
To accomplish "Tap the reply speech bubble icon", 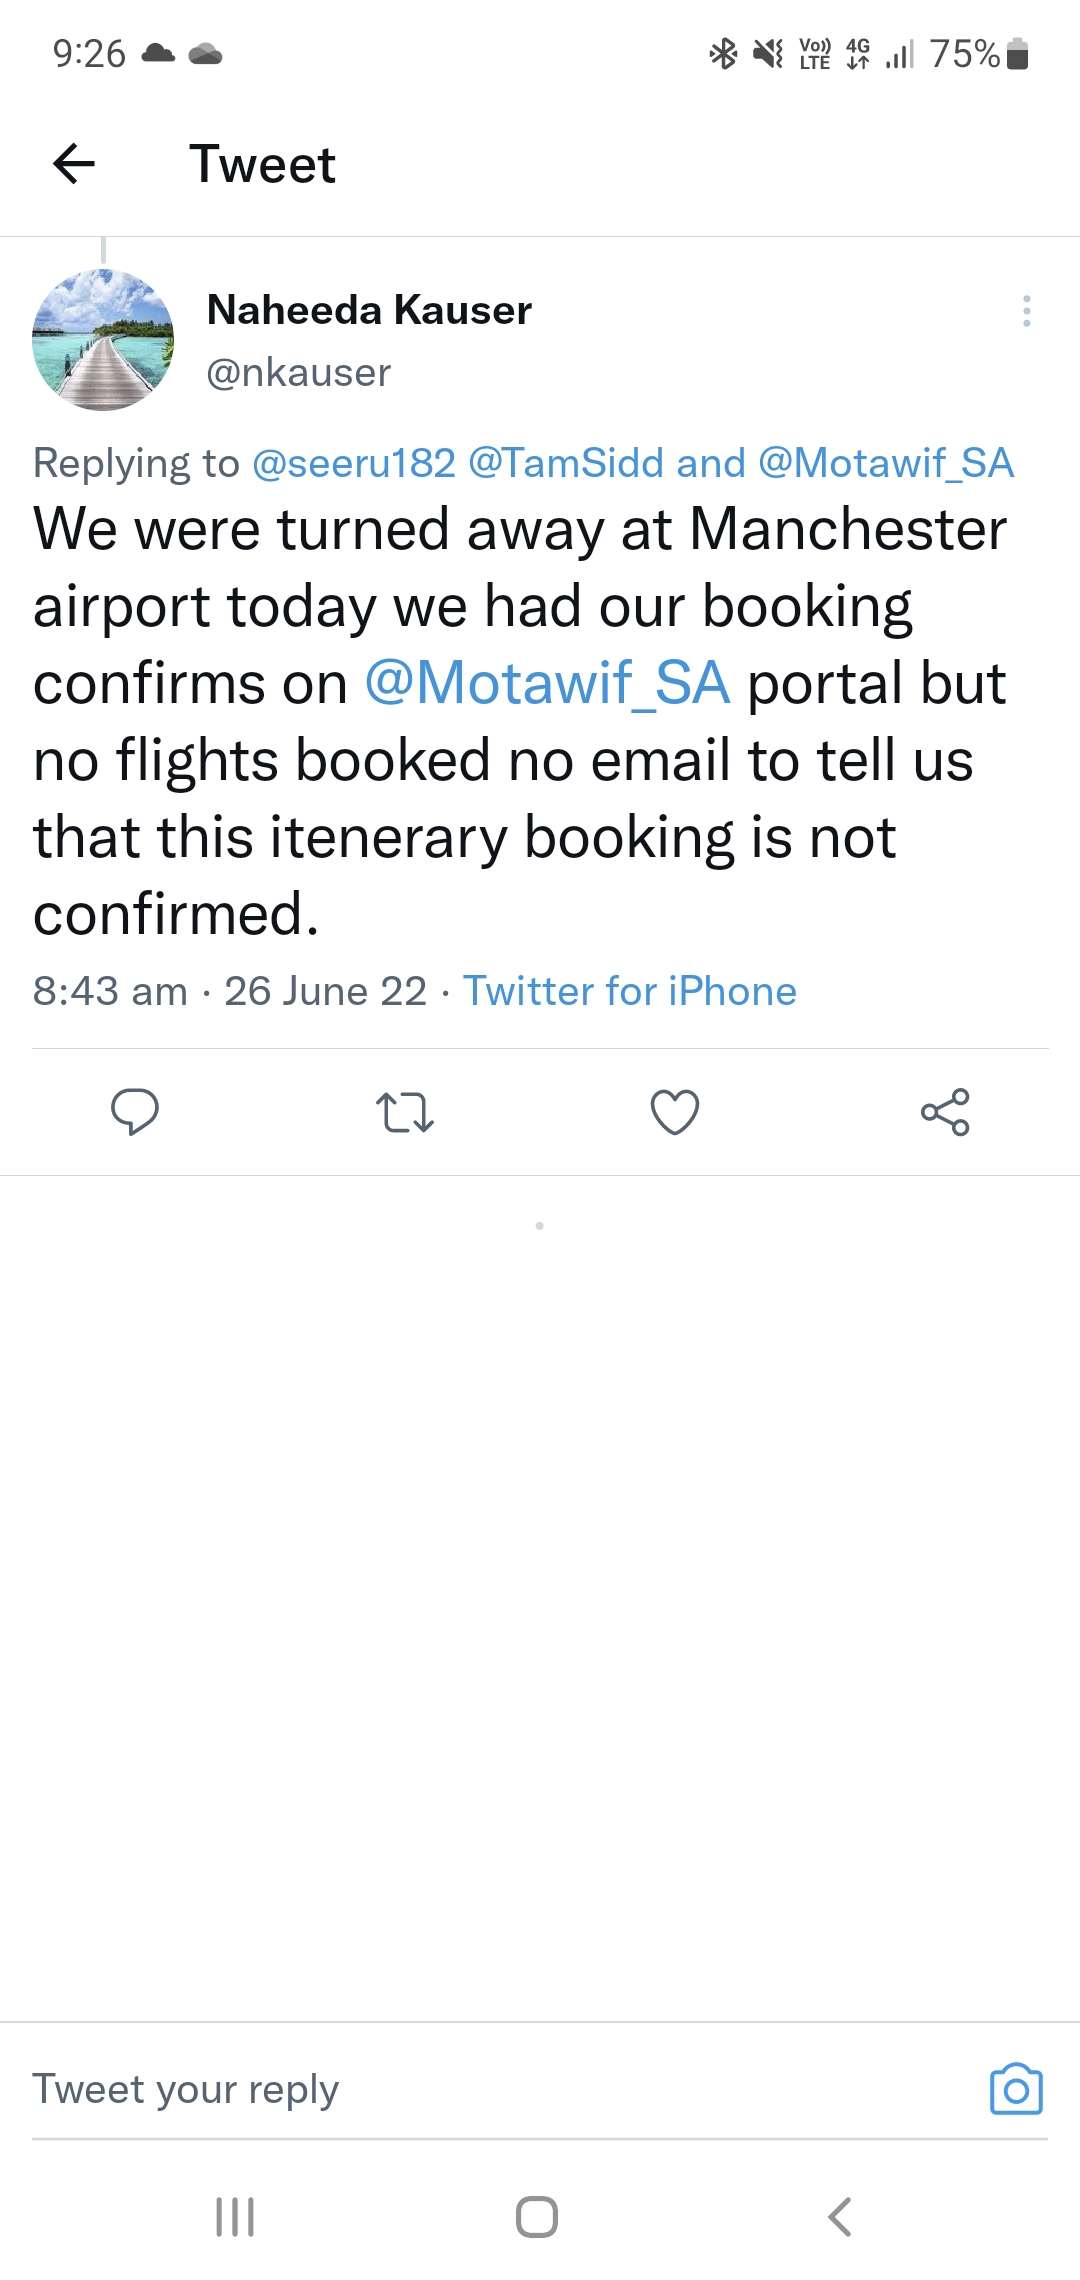I will coord(135,1111).
